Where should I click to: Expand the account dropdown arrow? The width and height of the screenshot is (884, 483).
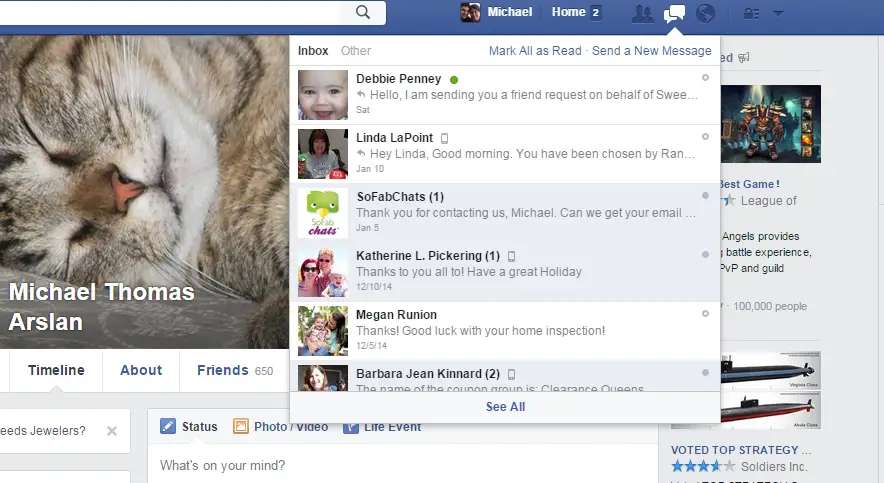779,13
